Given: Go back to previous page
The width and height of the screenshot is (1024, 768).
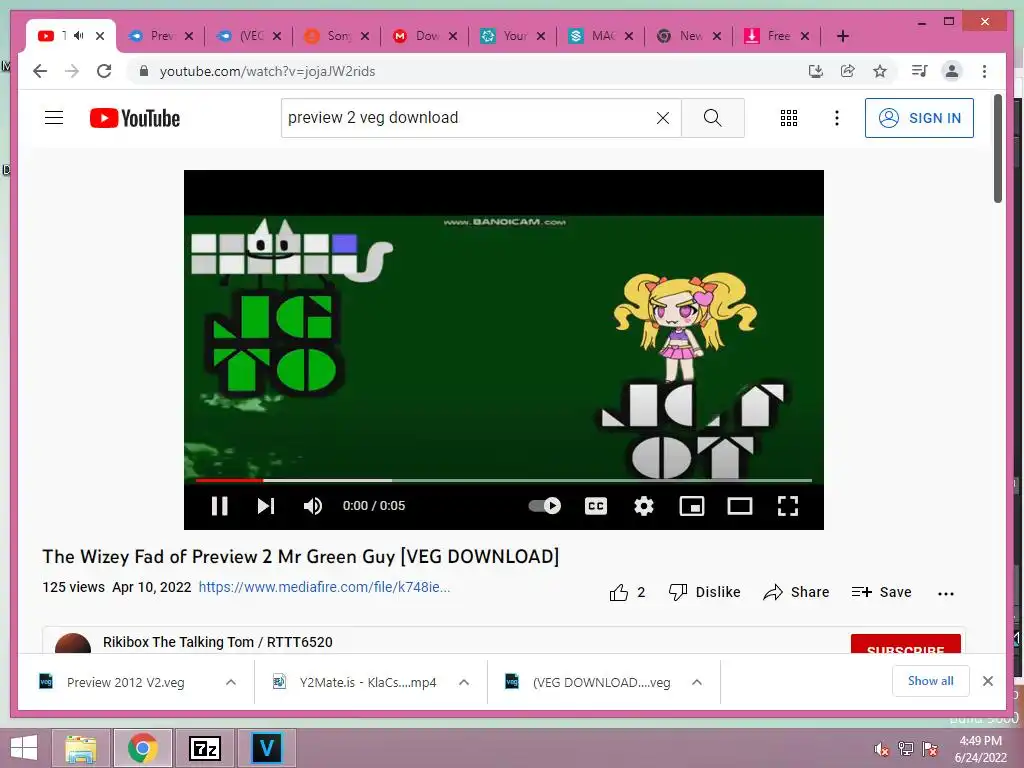Looking at the screenshot, I should tap(40, 71).
